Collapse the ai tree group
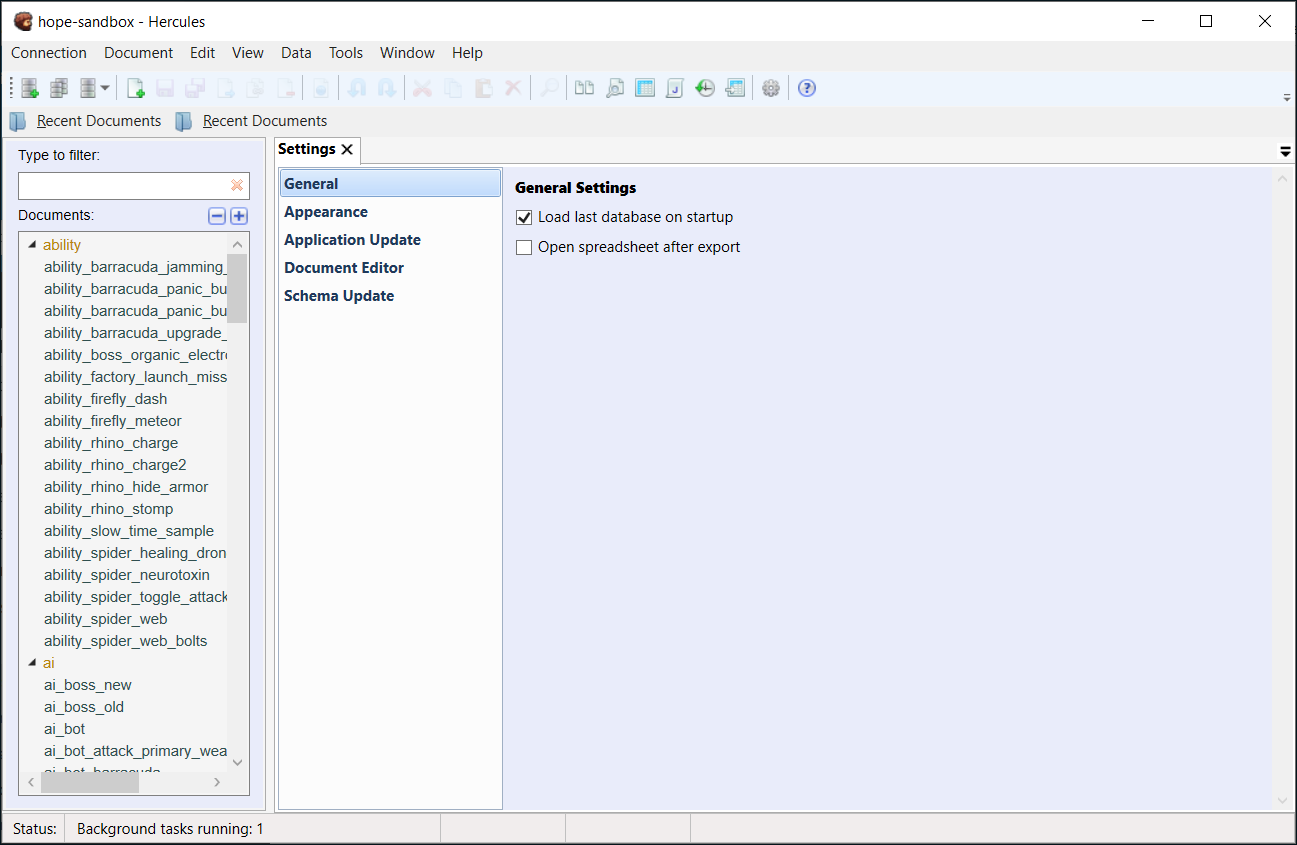 pos(31,663)
